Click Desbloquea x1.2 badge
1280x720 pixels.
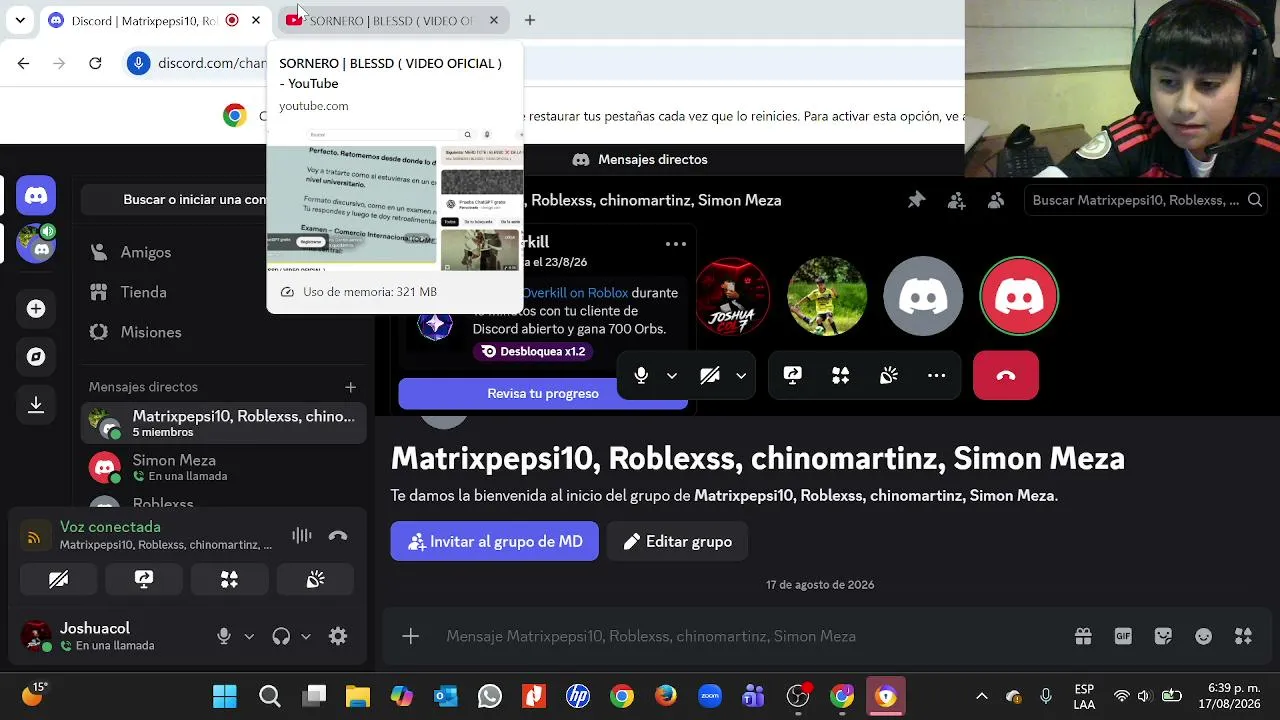[533, 351]
